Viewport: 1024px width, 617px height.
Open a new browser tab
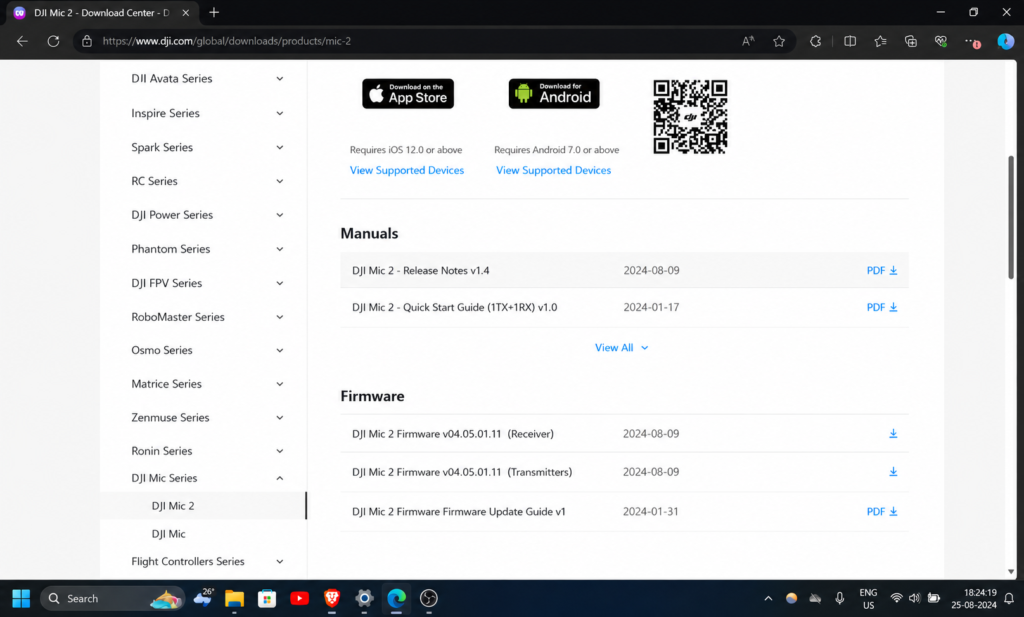pyautogui.click(x=214, y=12)
